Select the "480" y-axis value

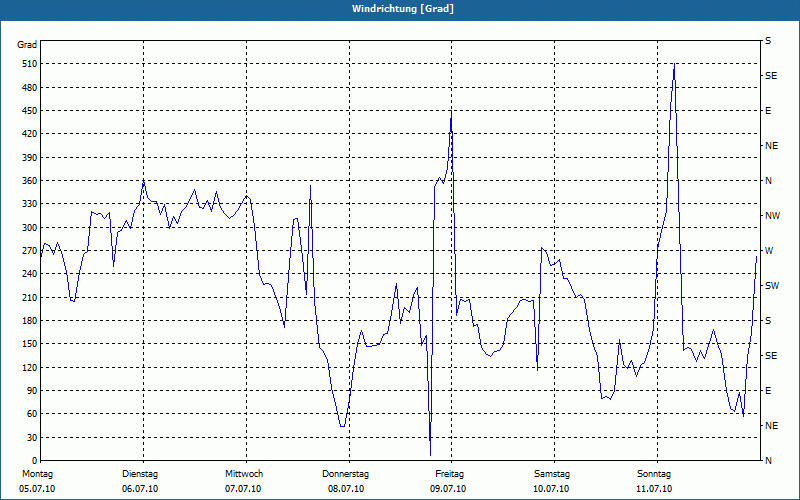coord(30,88)
